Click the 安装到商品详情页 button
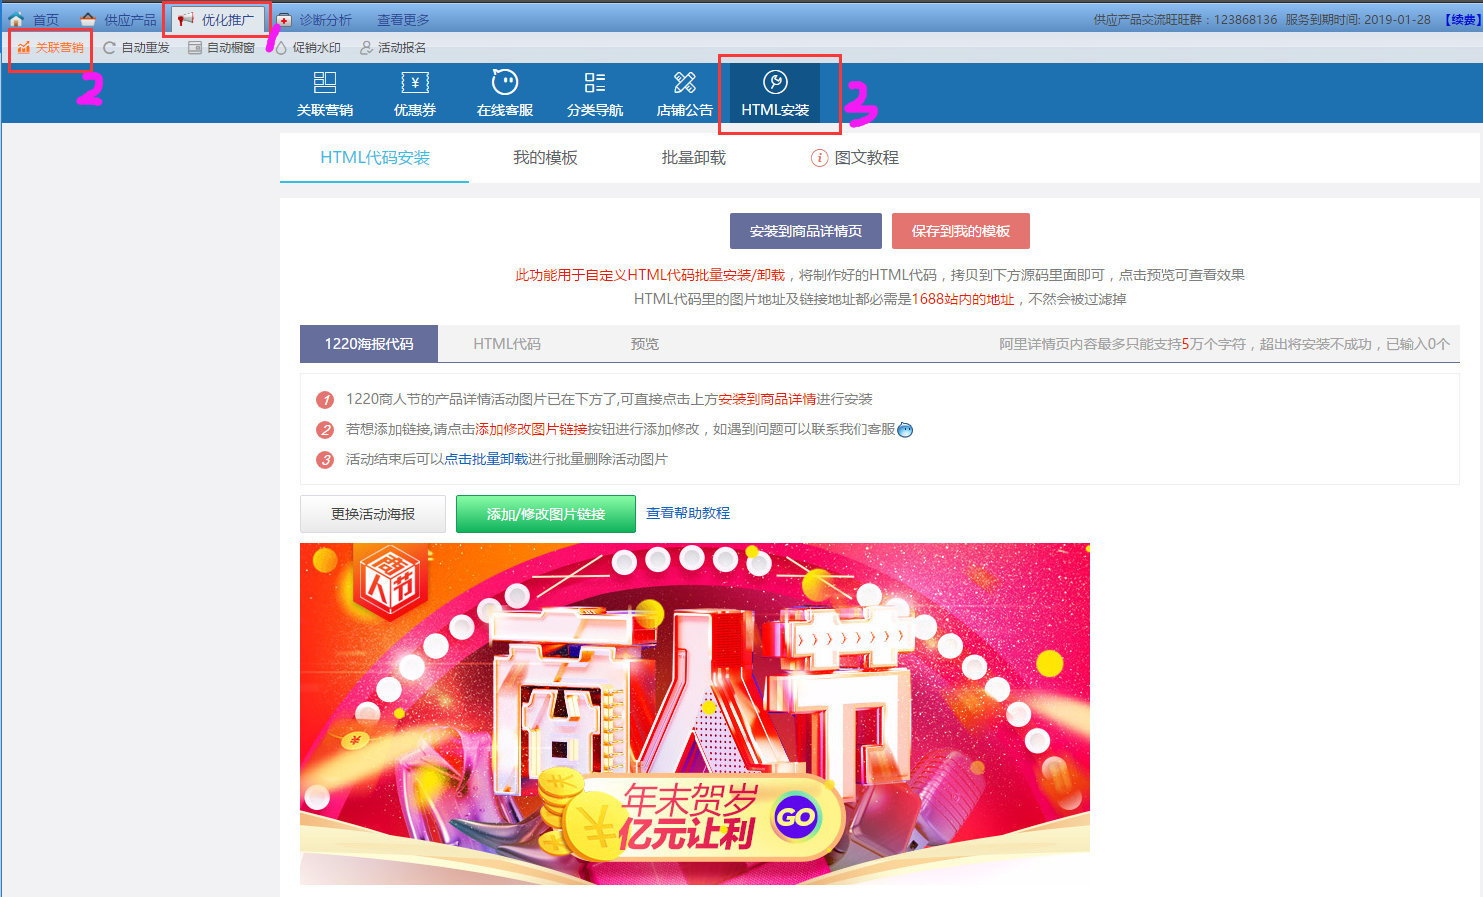 (806, 231)
